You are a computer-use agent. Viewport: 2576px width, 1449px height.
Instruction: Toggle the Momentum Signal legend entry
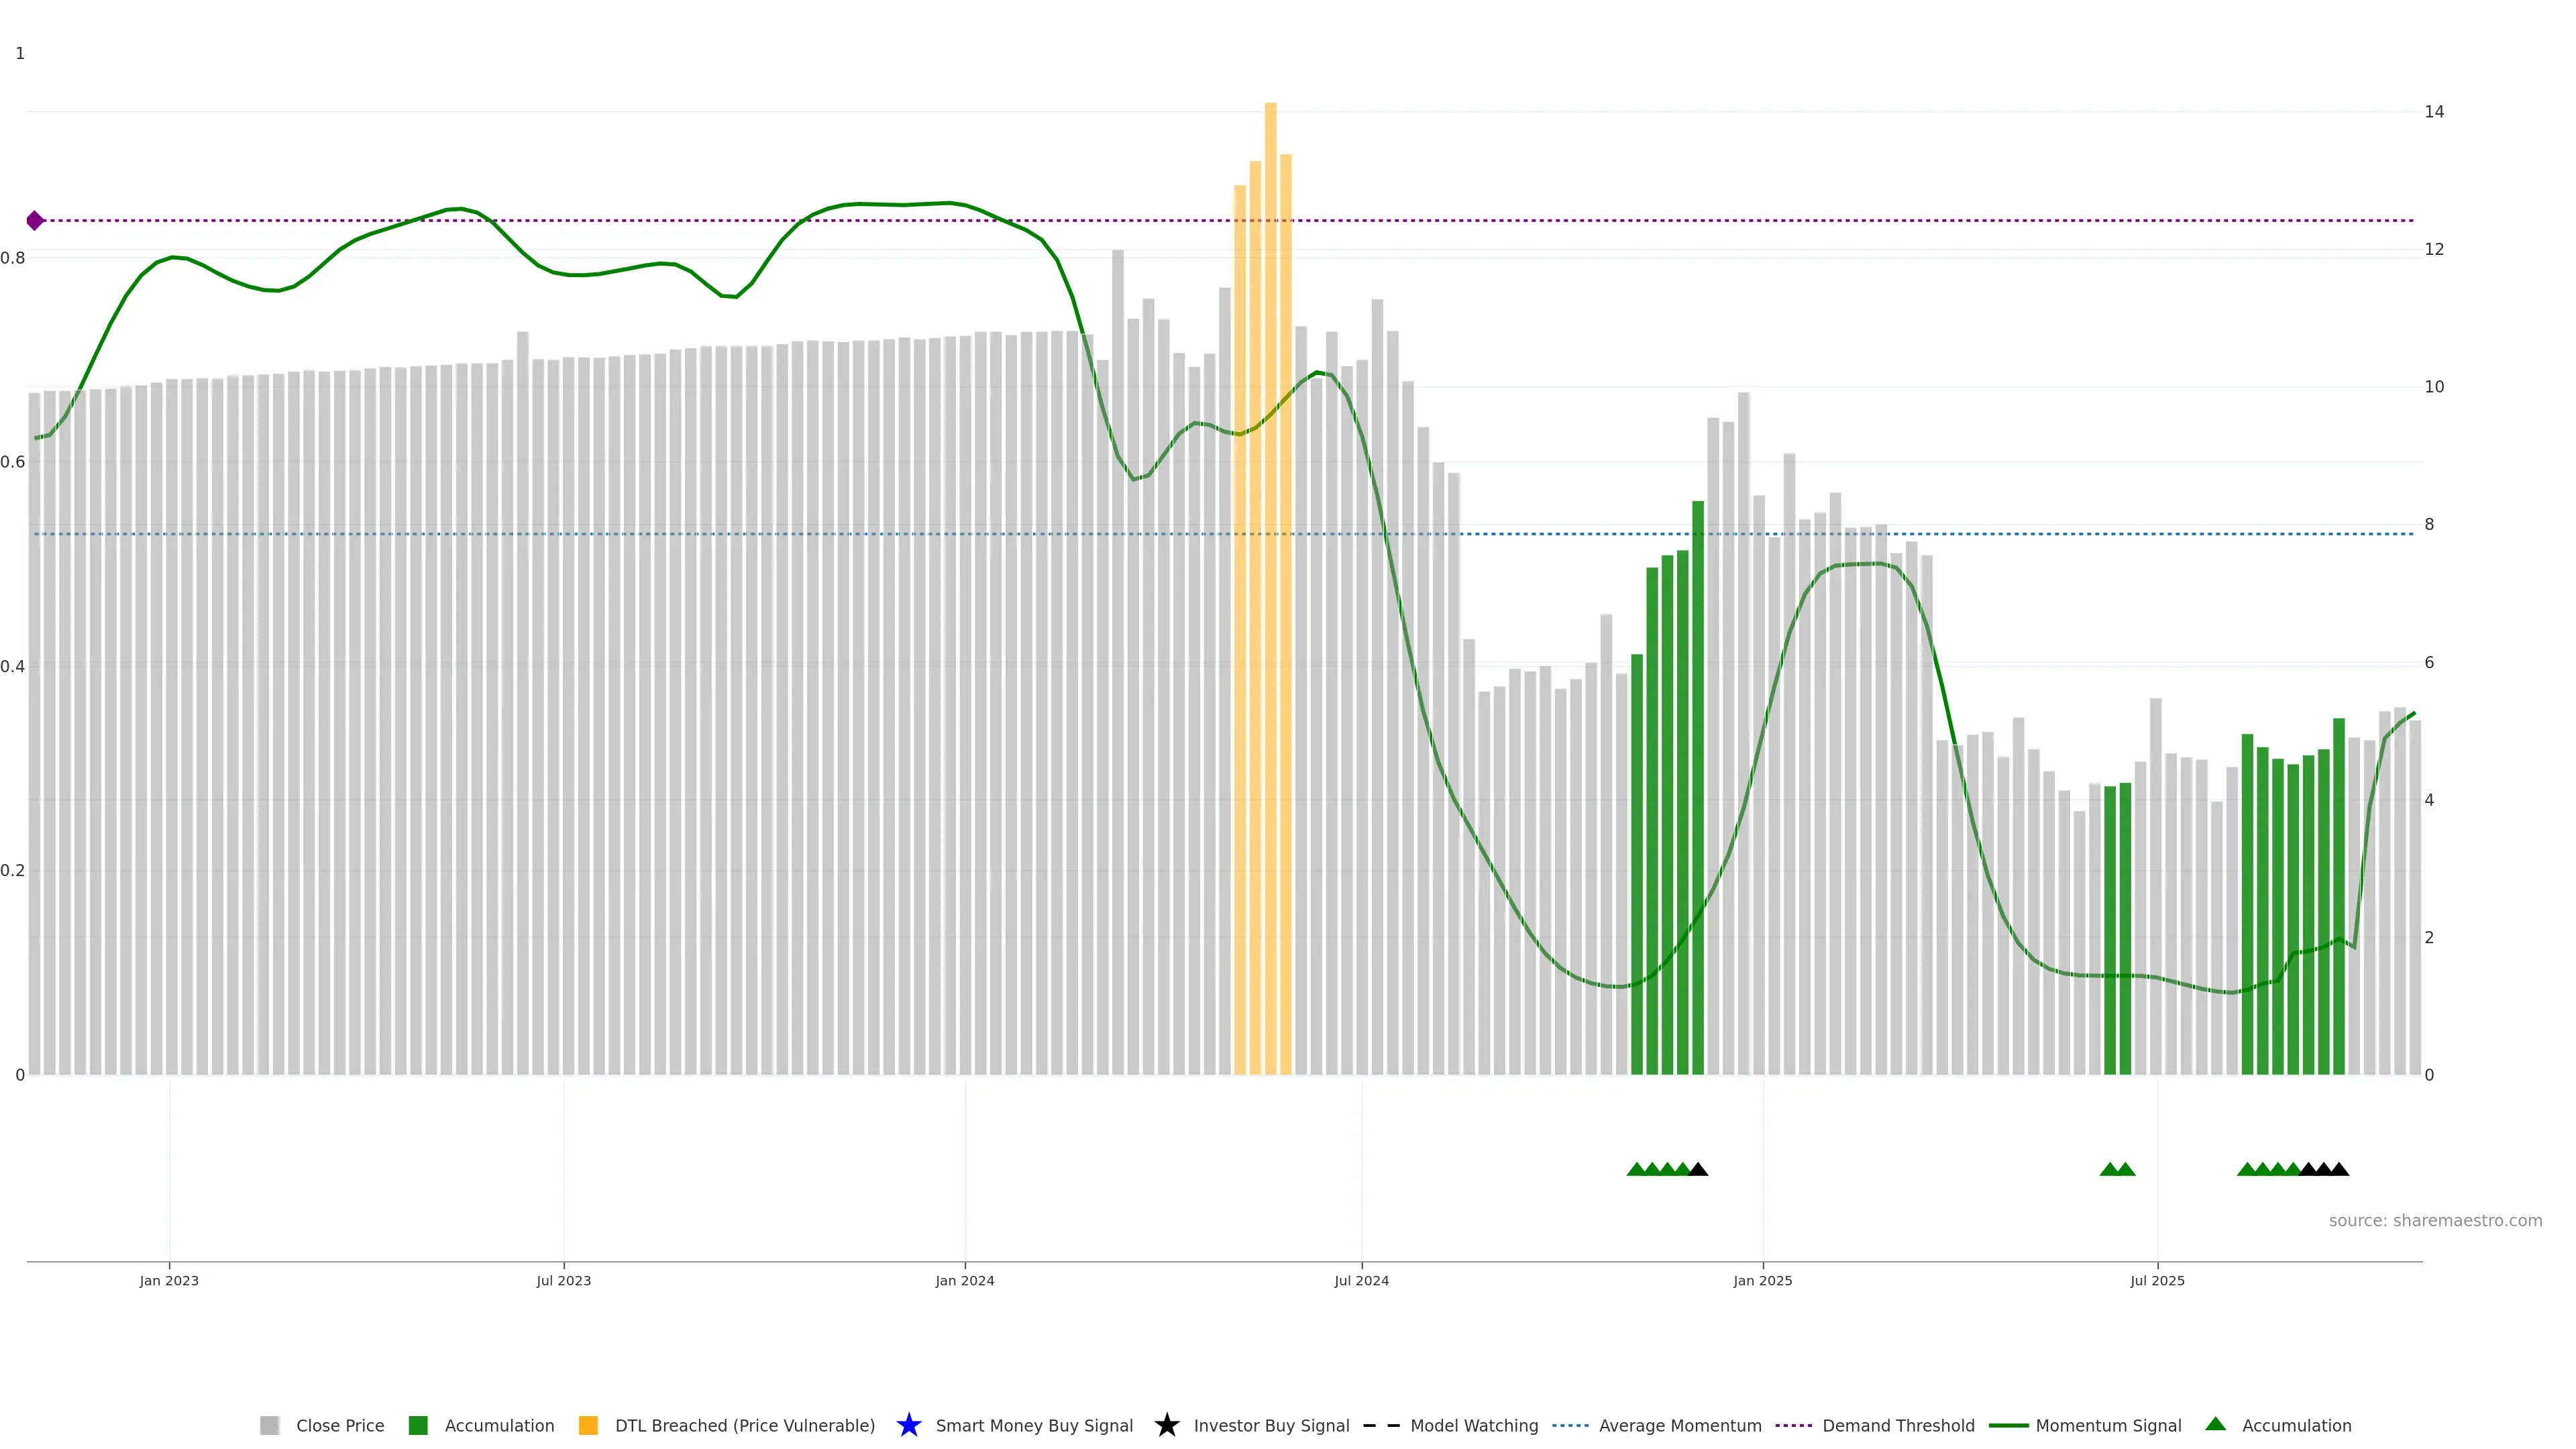point(2107,1425)
